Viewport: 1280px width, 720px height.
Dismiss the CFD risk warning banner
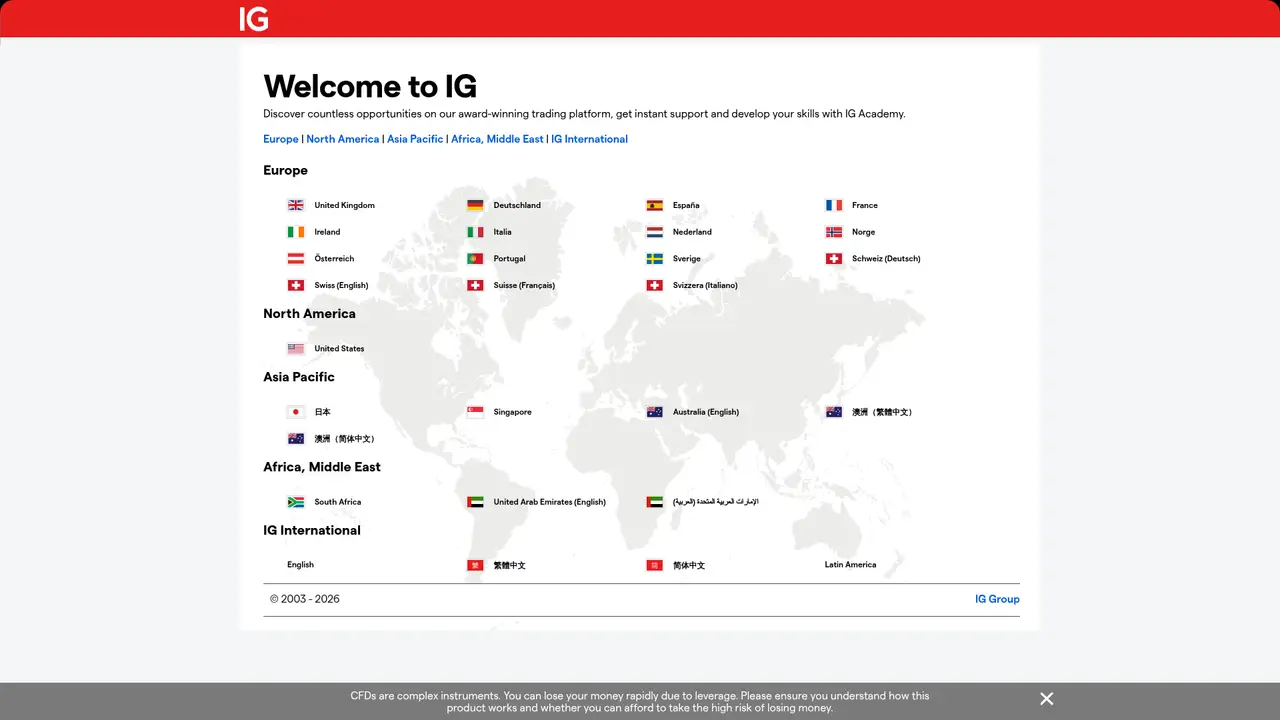(1046, 699)
